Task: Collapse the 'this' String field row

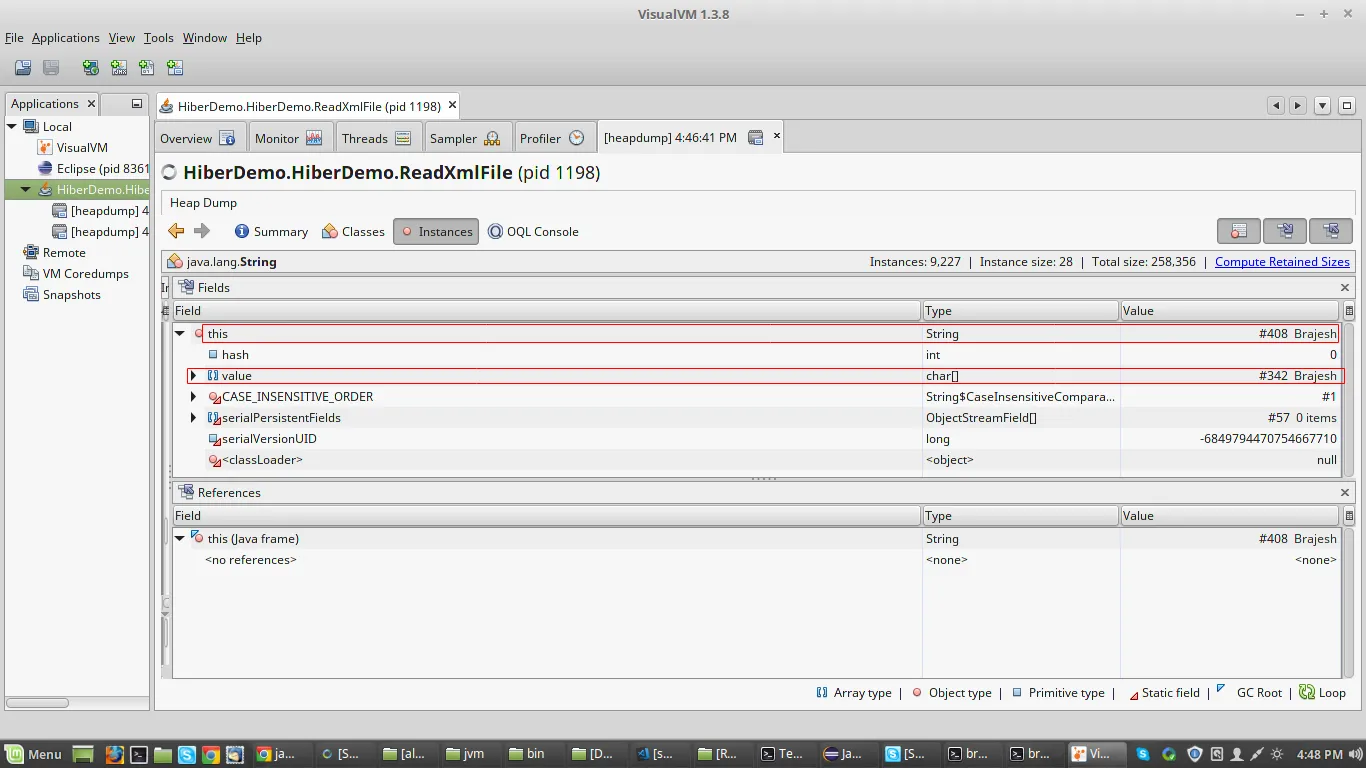Action: 180,333
